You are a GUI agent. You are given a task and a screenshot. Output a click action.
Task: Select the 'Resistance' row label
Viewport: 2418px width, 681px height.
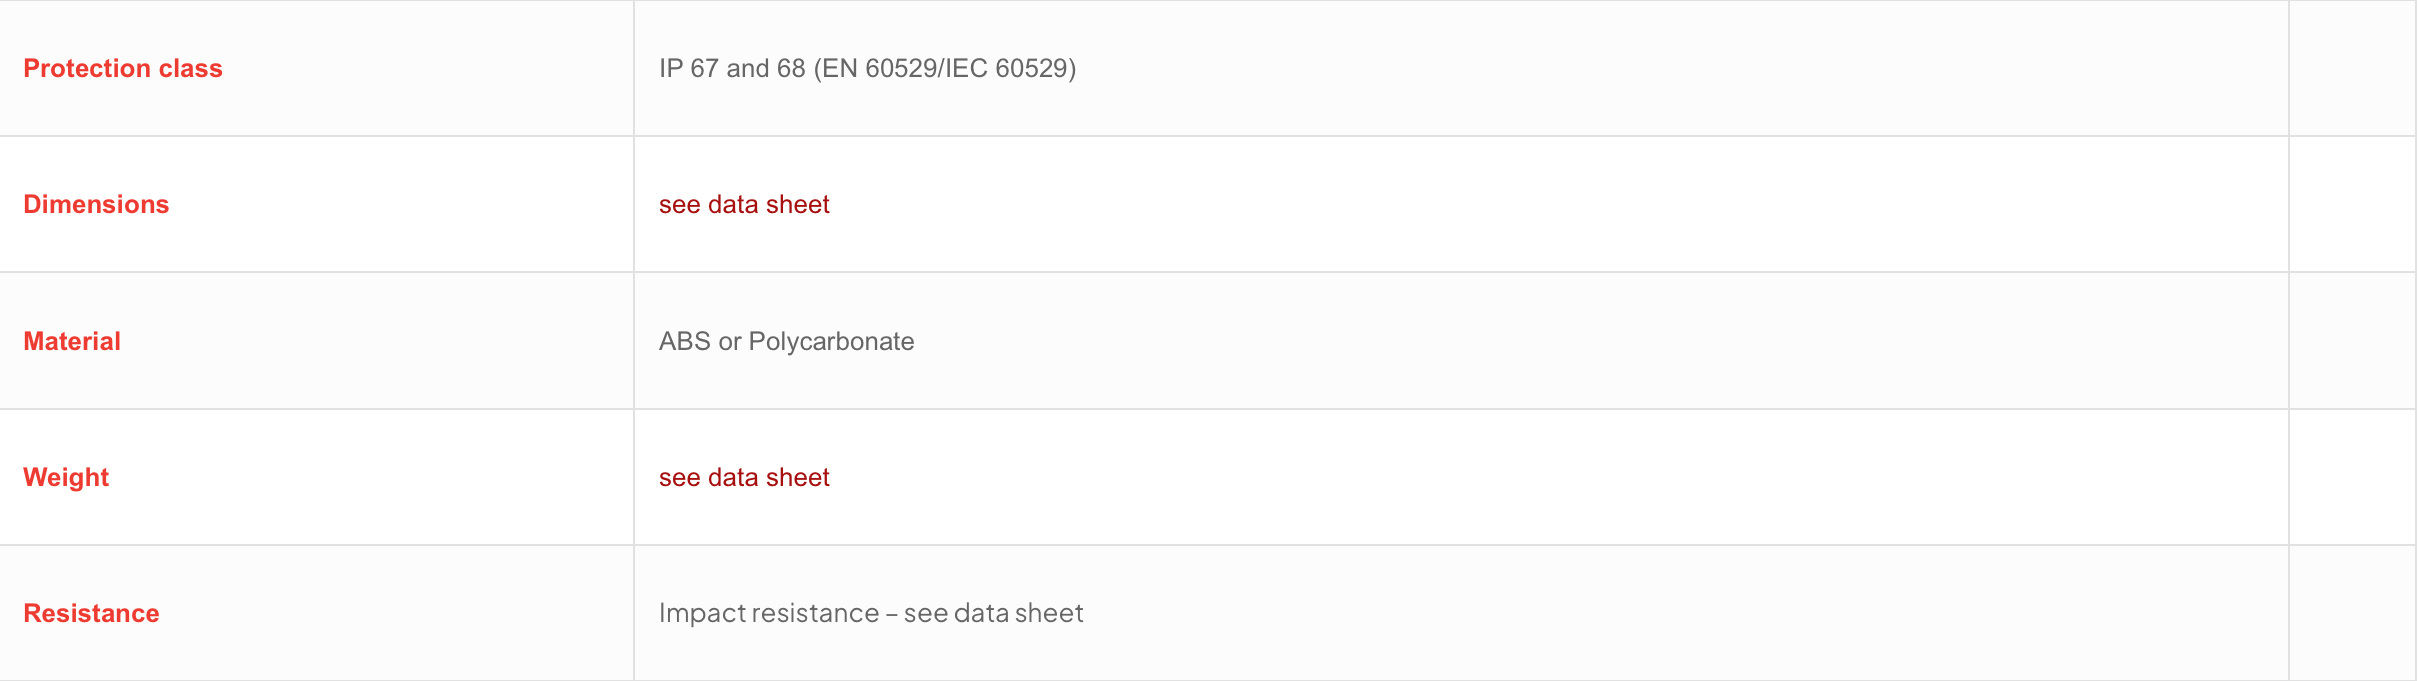[x=91, y=613]
